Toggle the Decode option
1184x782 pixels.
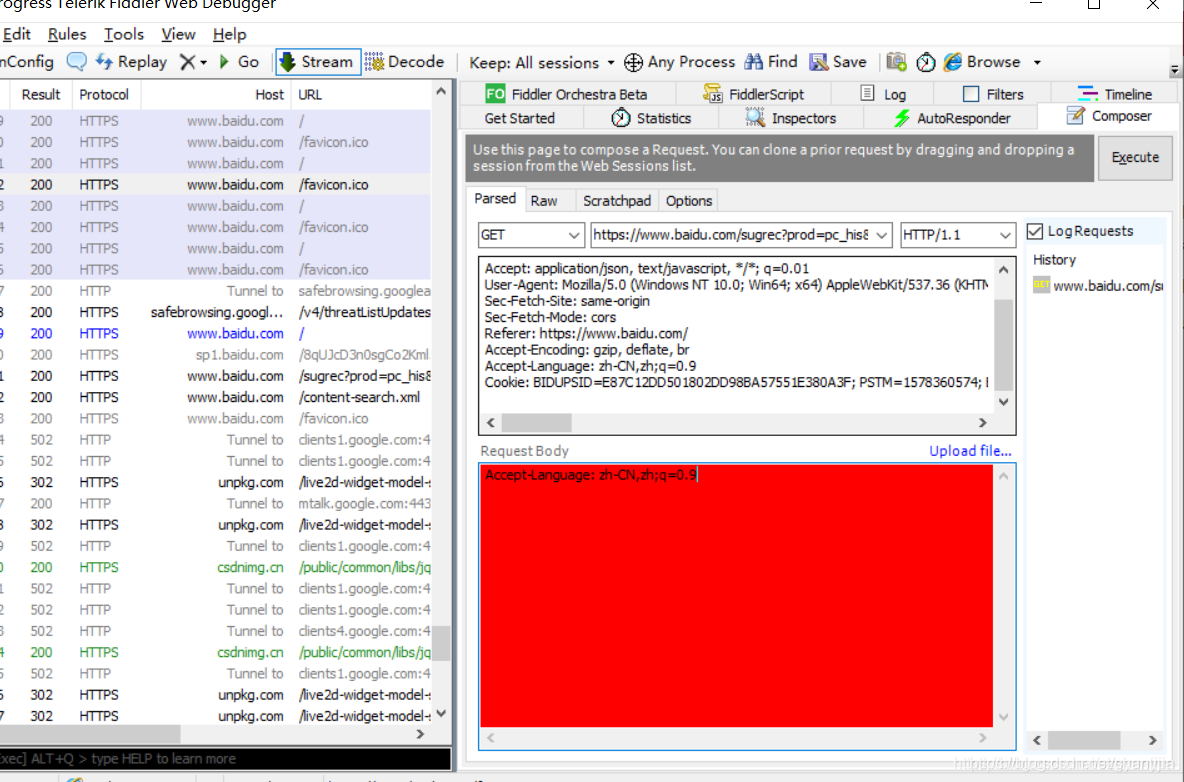(x=404, y=62)
